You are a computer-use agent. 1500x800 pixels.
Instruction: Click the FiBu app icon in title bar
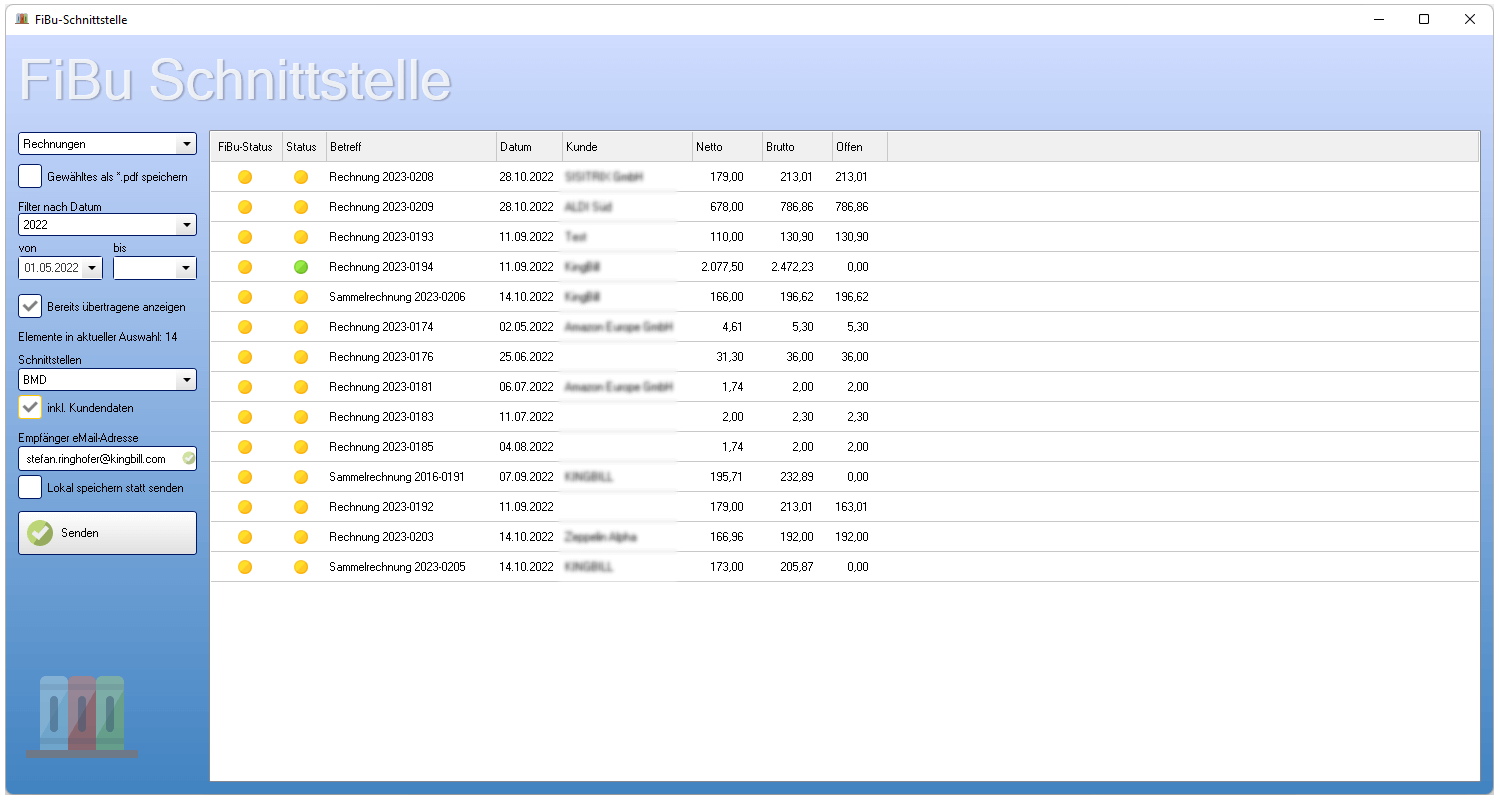[x=22, y=19]
